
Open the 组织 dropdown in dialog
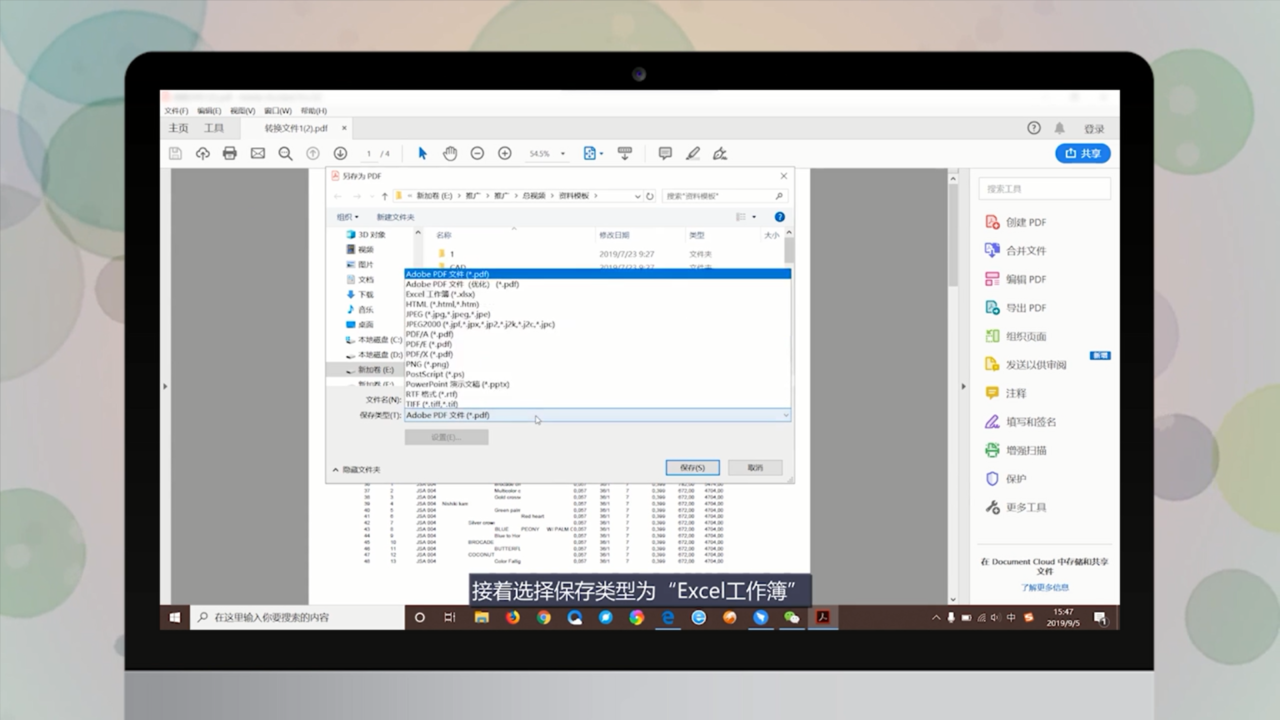click(347, 217)
